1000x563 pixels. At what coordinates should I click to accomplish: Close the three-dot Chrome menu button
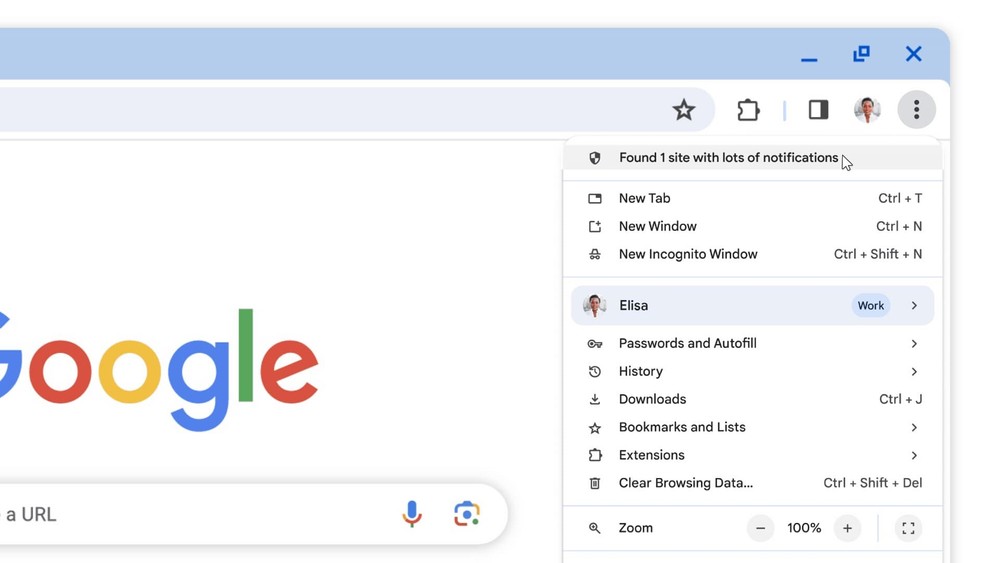(916, 110)
